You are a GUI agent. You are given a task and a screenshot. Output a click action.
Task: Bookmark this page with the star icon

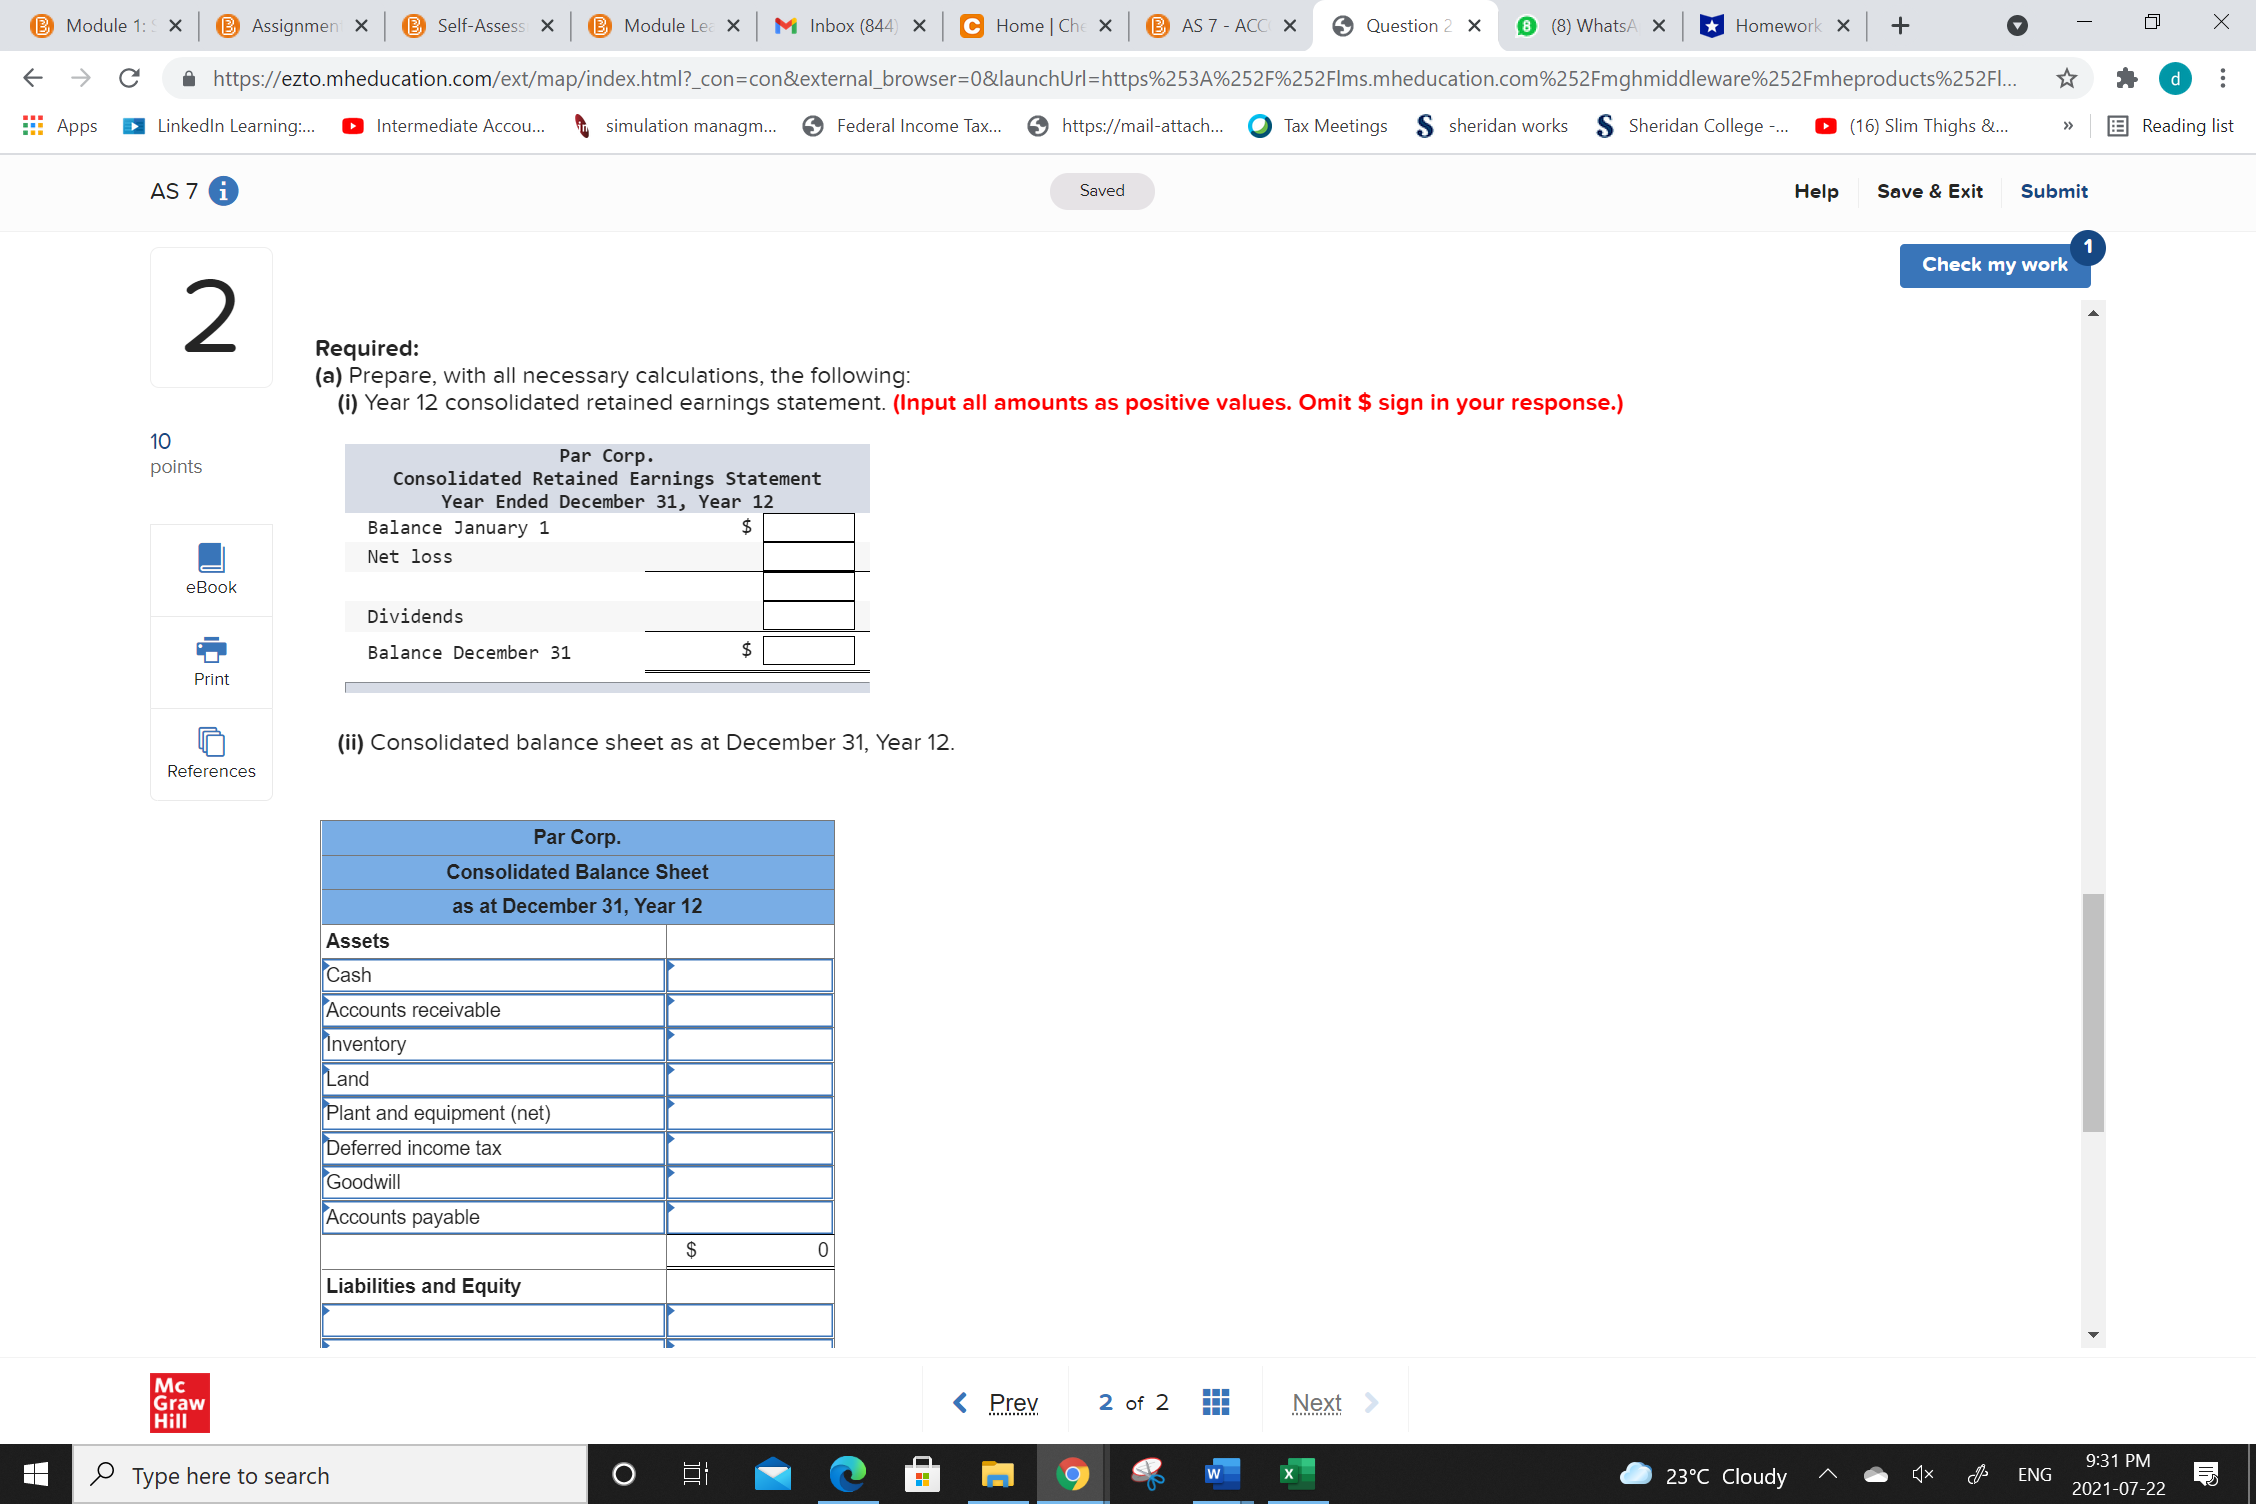2065,78
